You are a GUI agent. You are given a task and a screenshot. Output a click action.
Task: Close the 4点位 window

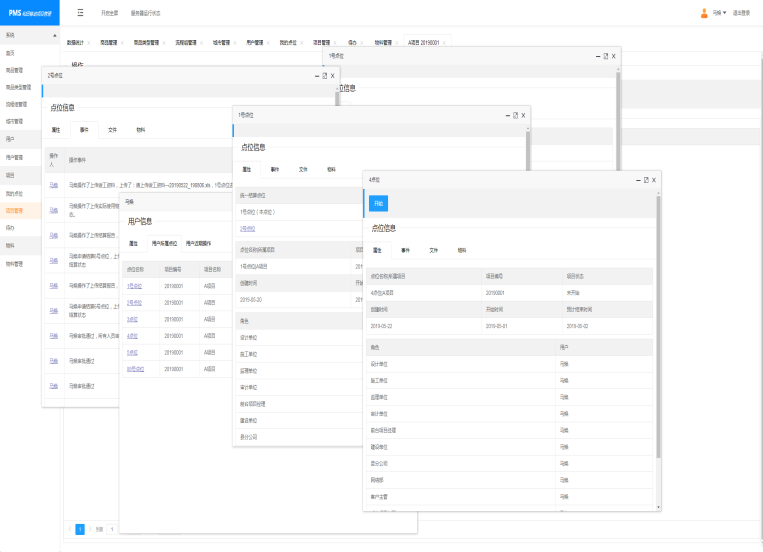(x=655, y=180)
